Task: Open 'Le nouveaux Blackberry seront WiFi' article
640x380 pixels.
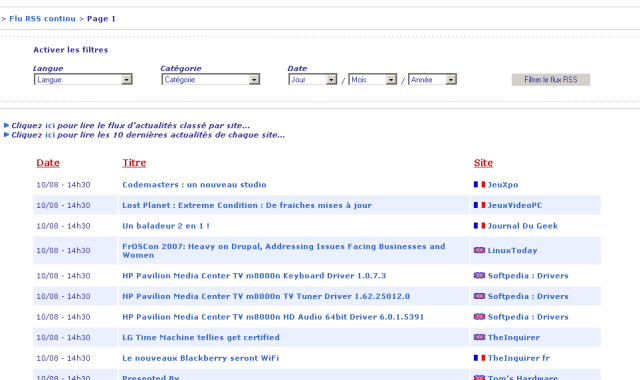Action: coord(200,358)
